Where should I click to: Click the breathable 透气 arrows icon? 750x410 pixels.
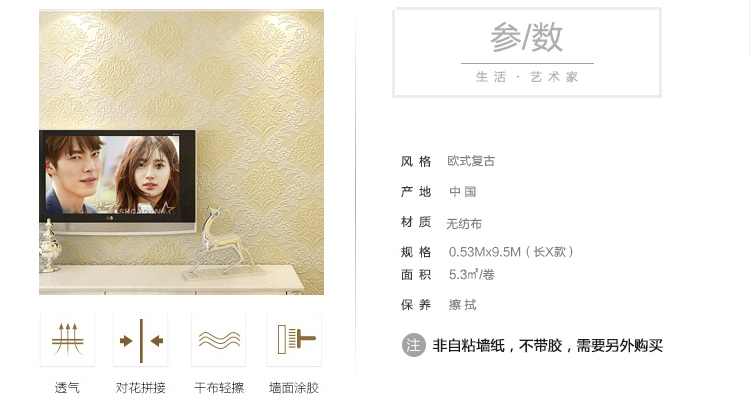67,340
